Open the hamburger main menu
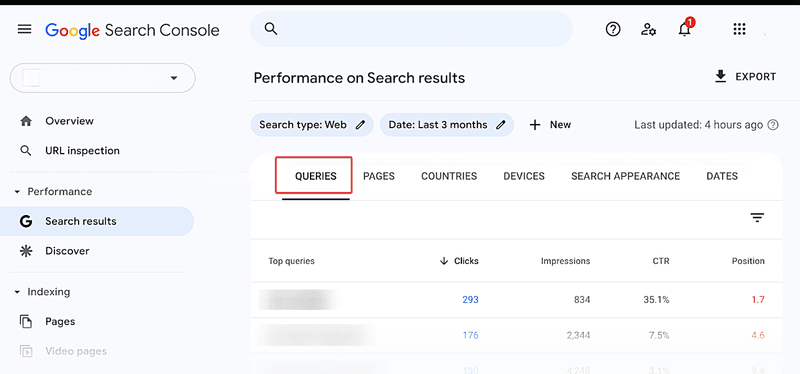The height and width of the screenshot is (374, 800). point(24,29)
